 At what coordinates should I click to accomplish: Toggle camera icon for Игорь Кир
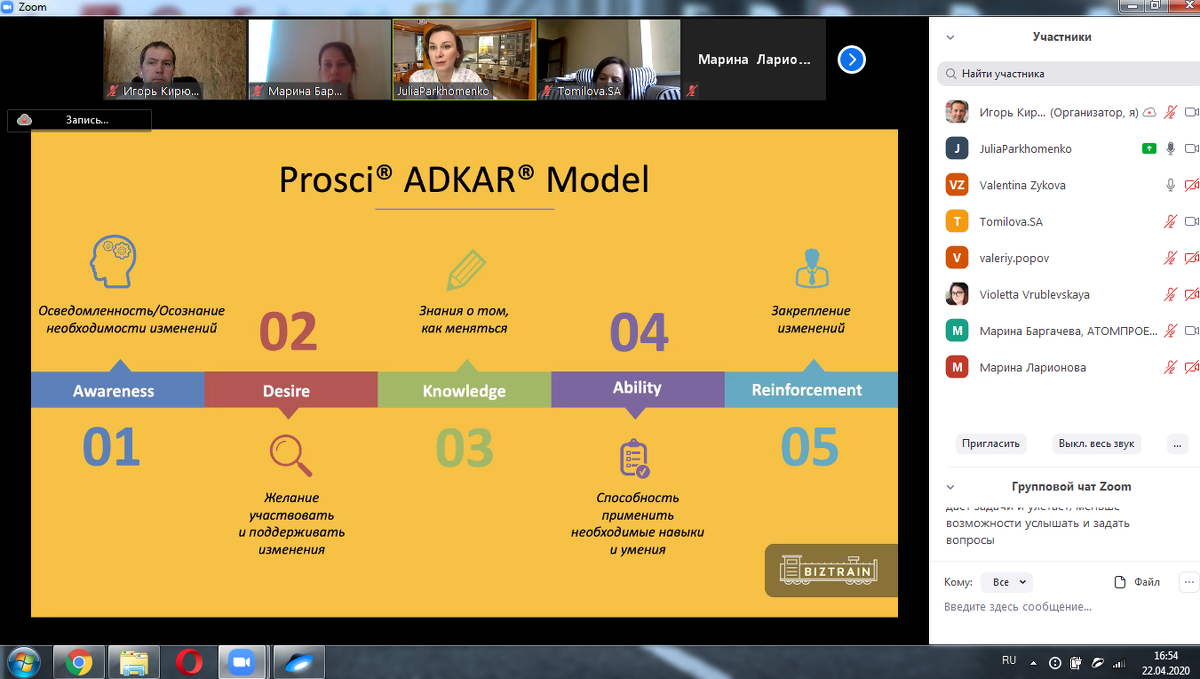[x=1191, y=112]
